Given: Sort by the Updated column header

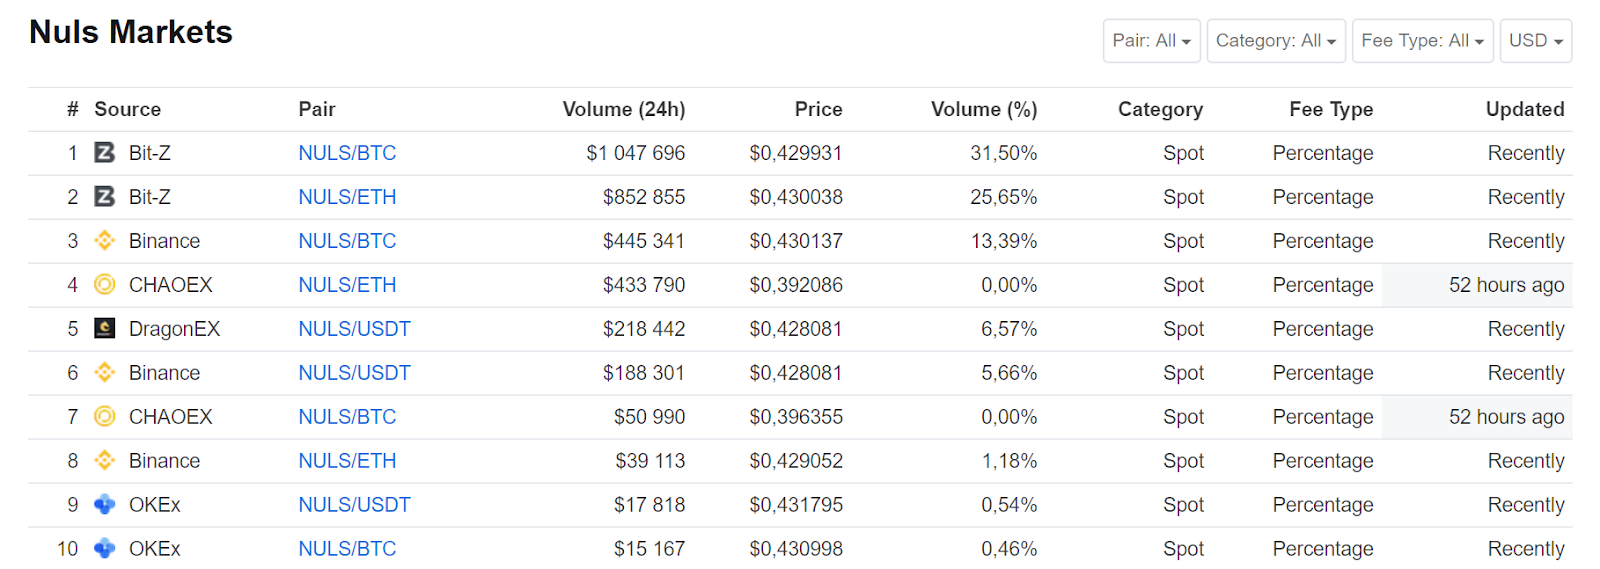Looking at the screenshot, I should pos(1524,109).
